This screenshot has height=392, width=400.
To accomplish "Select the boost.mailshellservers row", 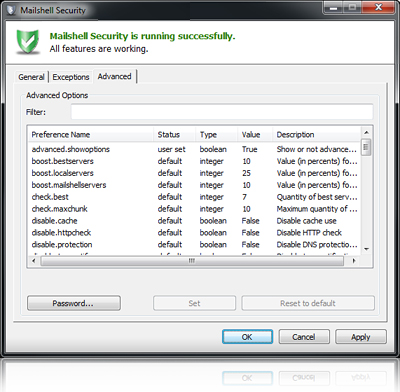I will coord(194,185).
